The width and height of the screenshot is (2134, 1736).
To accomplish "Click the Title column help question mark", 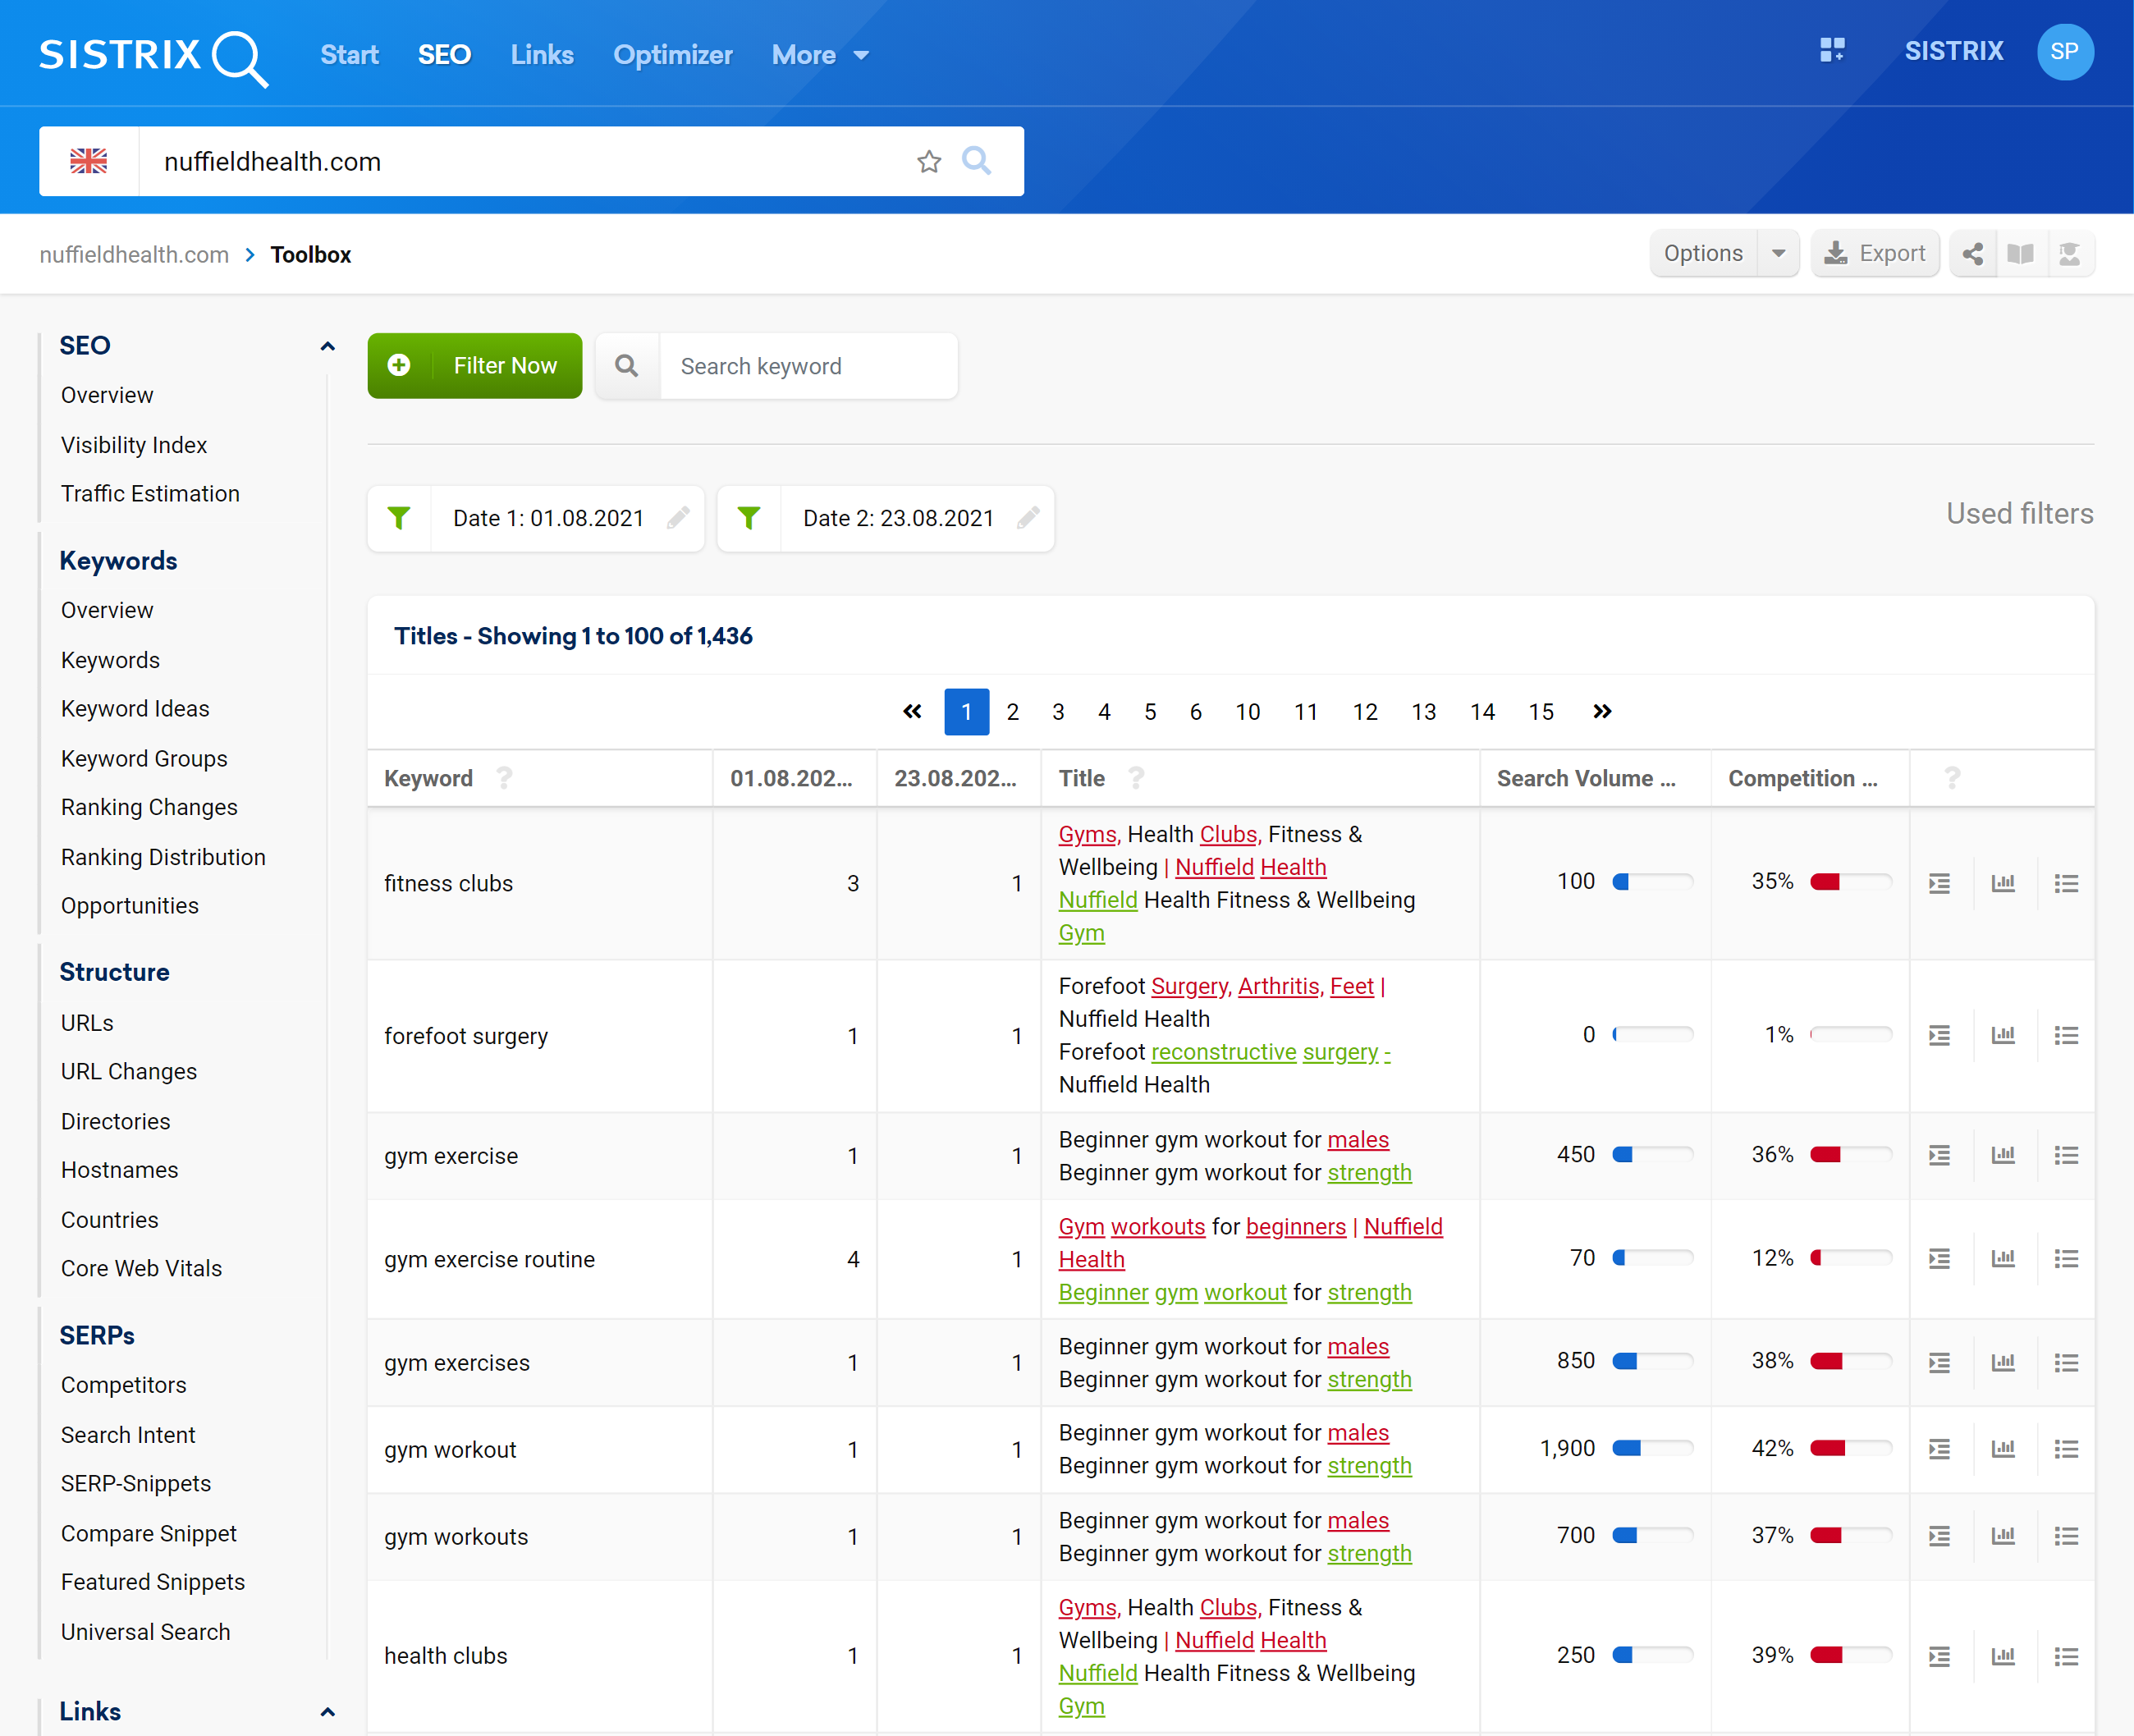I will coord(1136,778).
